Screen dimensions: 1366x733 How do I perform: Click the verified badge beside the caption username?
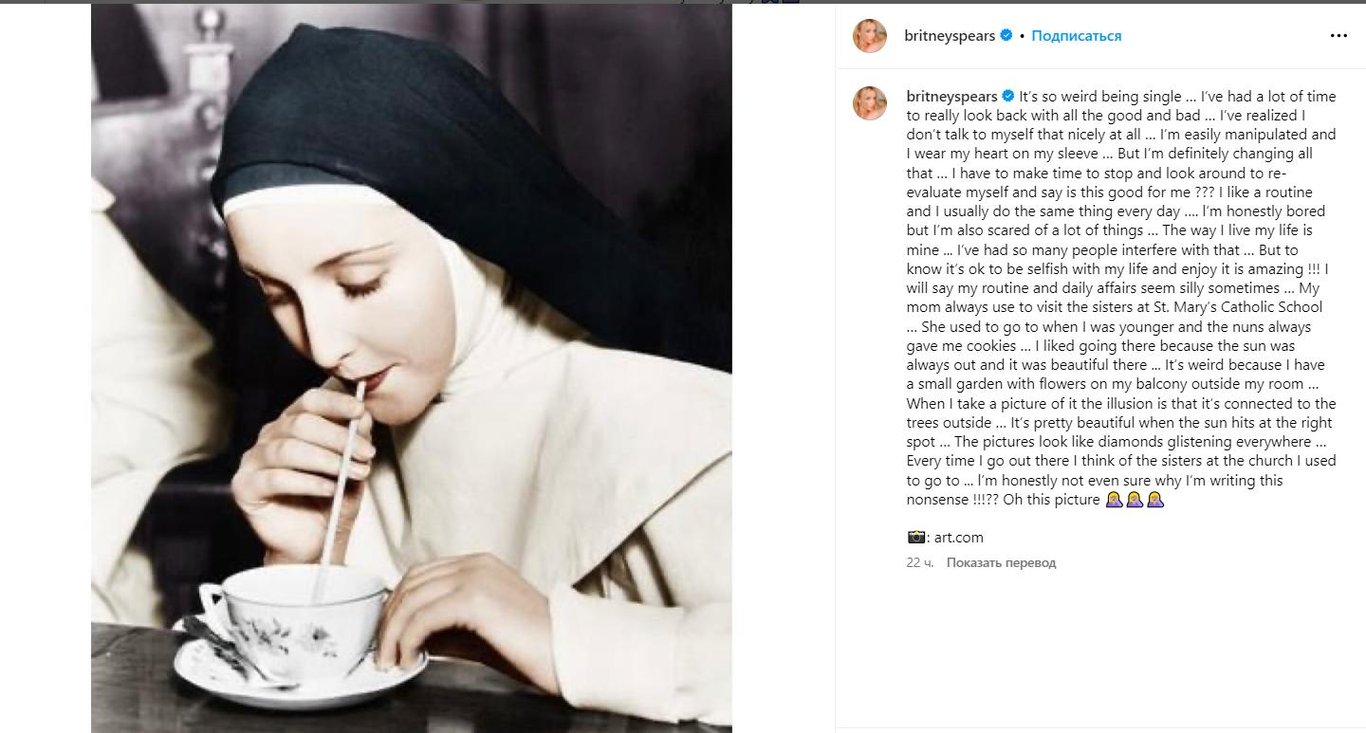point(1008,97)
